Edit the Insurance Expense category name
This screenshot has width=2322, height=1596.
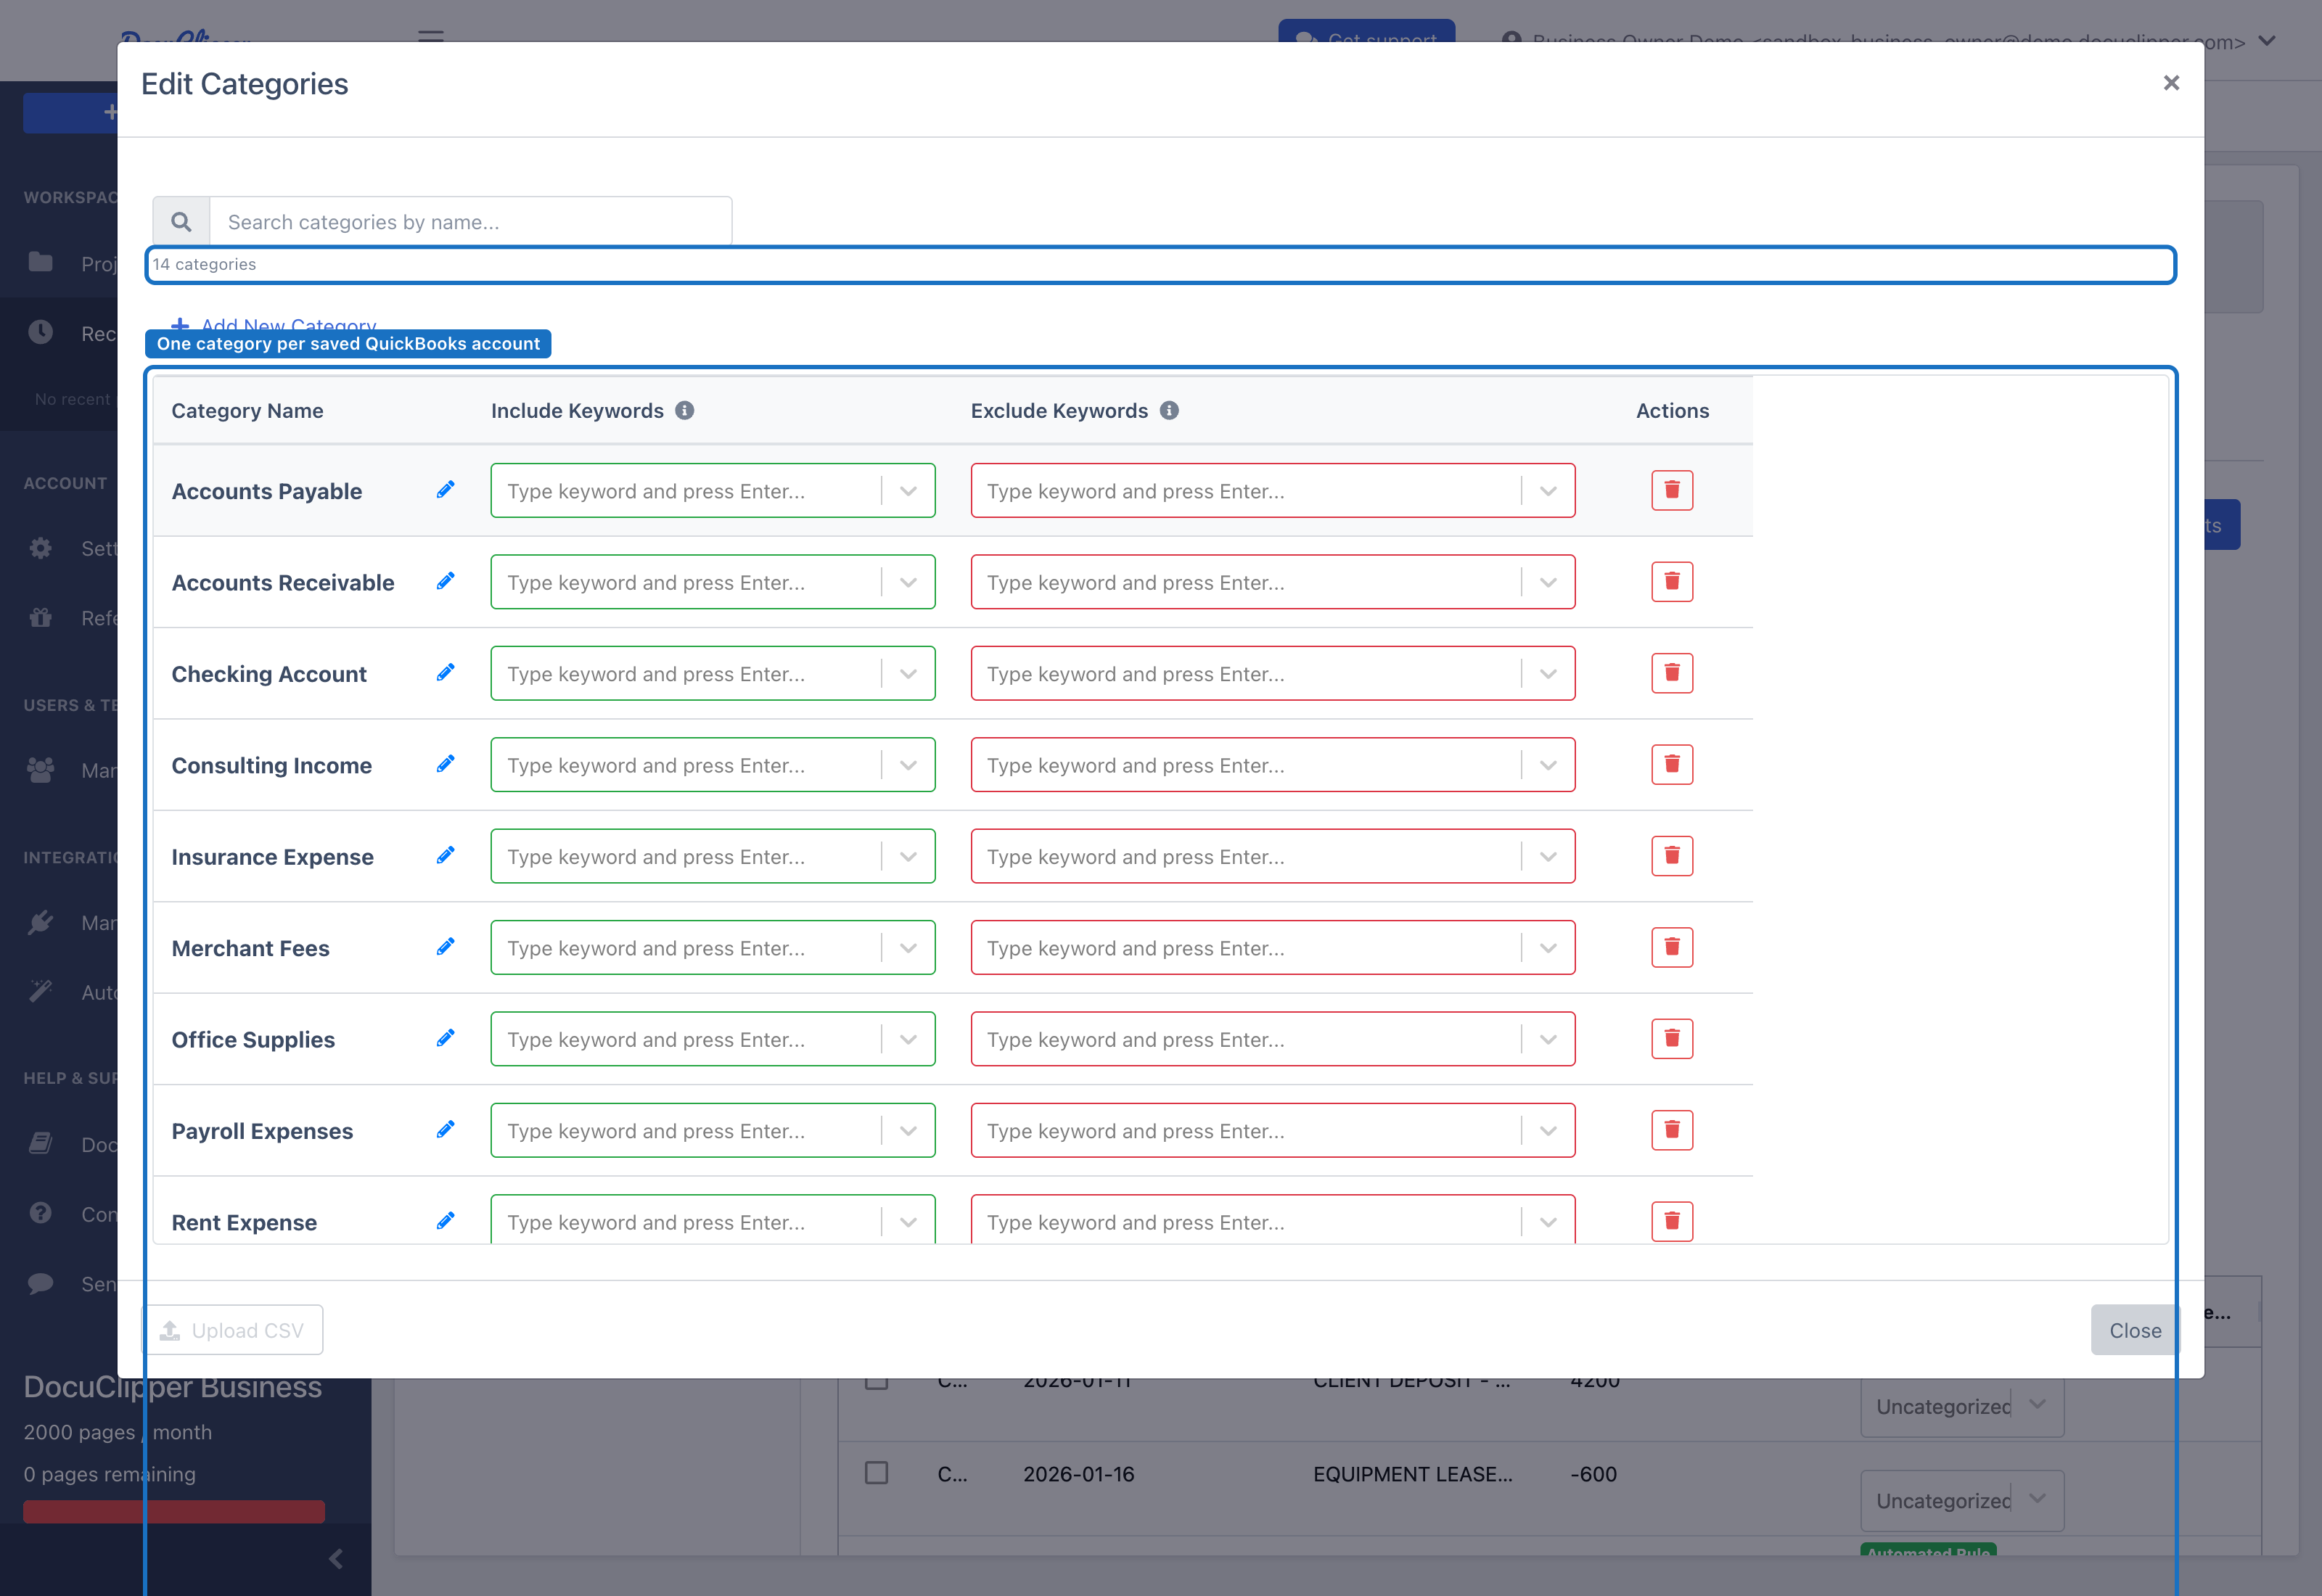coord(445,856)
